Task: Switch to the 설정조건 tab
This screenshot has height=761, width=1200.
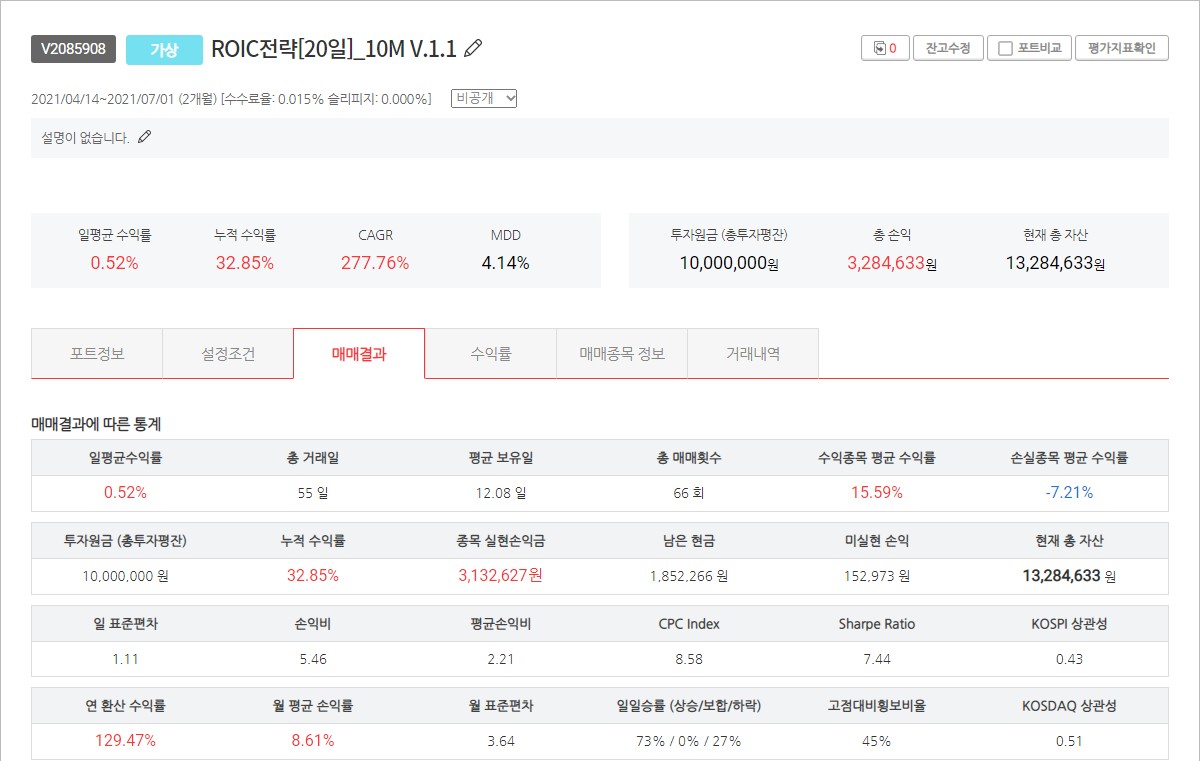Action: 228,353
